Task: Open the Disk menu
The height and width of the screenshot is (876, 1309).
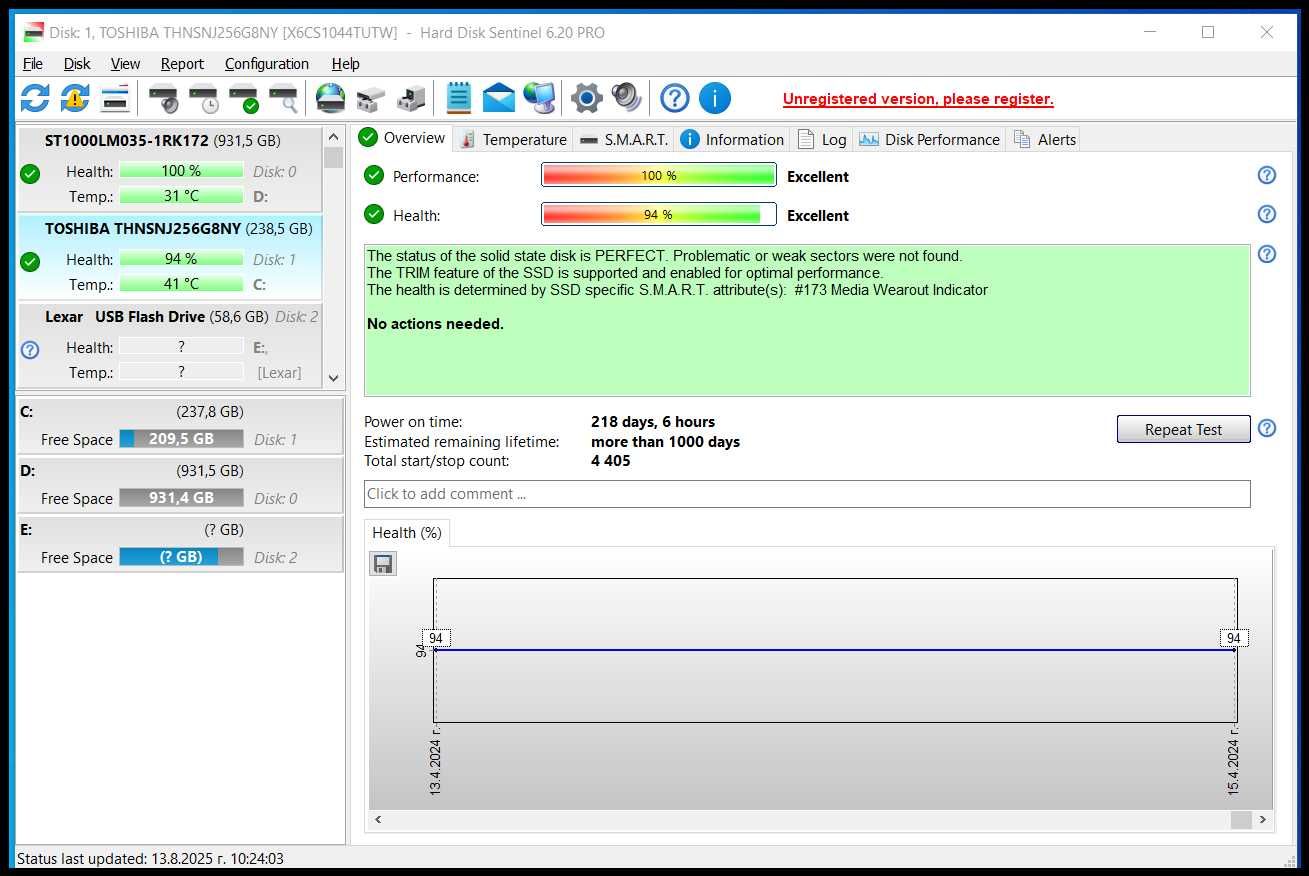Action: [x=77, y=63]
